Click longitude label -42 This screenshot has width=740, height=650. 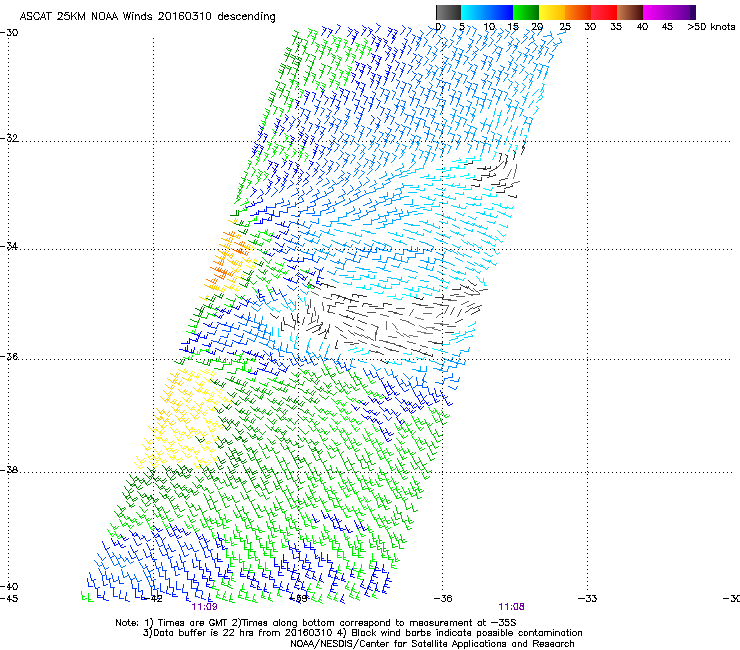(153, 599)
